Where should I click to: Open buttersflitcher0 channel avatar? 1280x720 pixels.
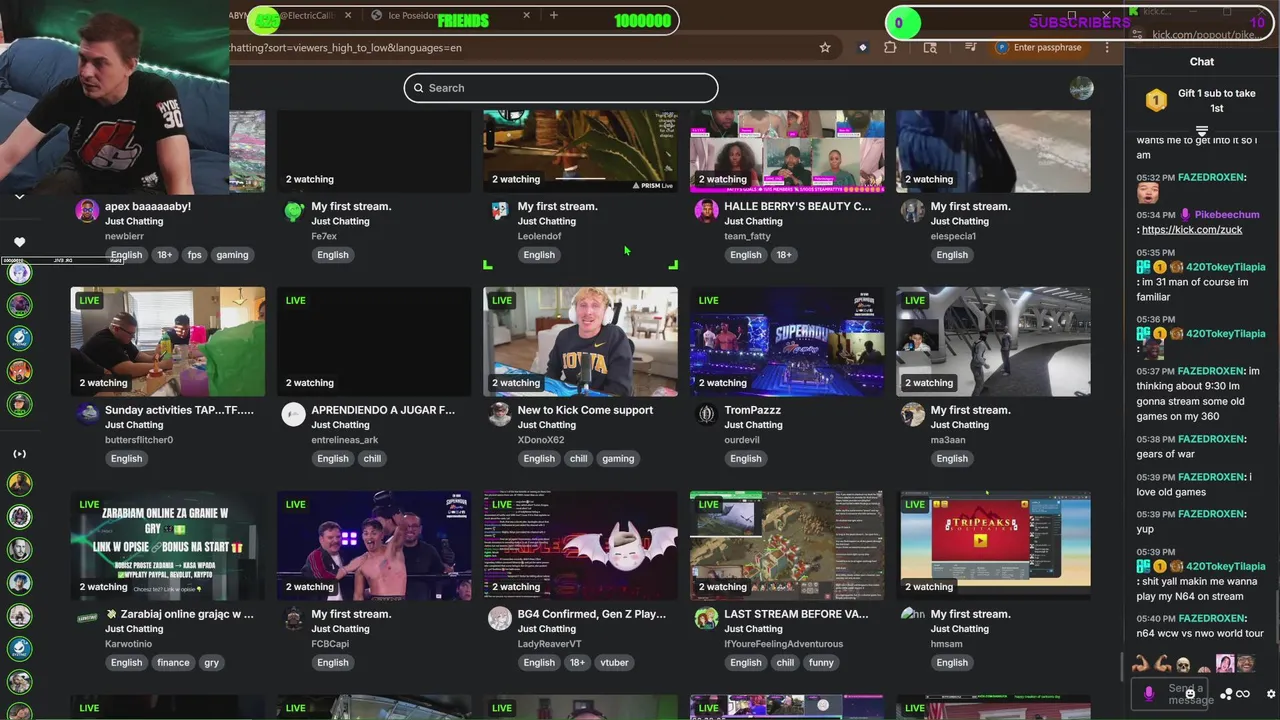87,415
